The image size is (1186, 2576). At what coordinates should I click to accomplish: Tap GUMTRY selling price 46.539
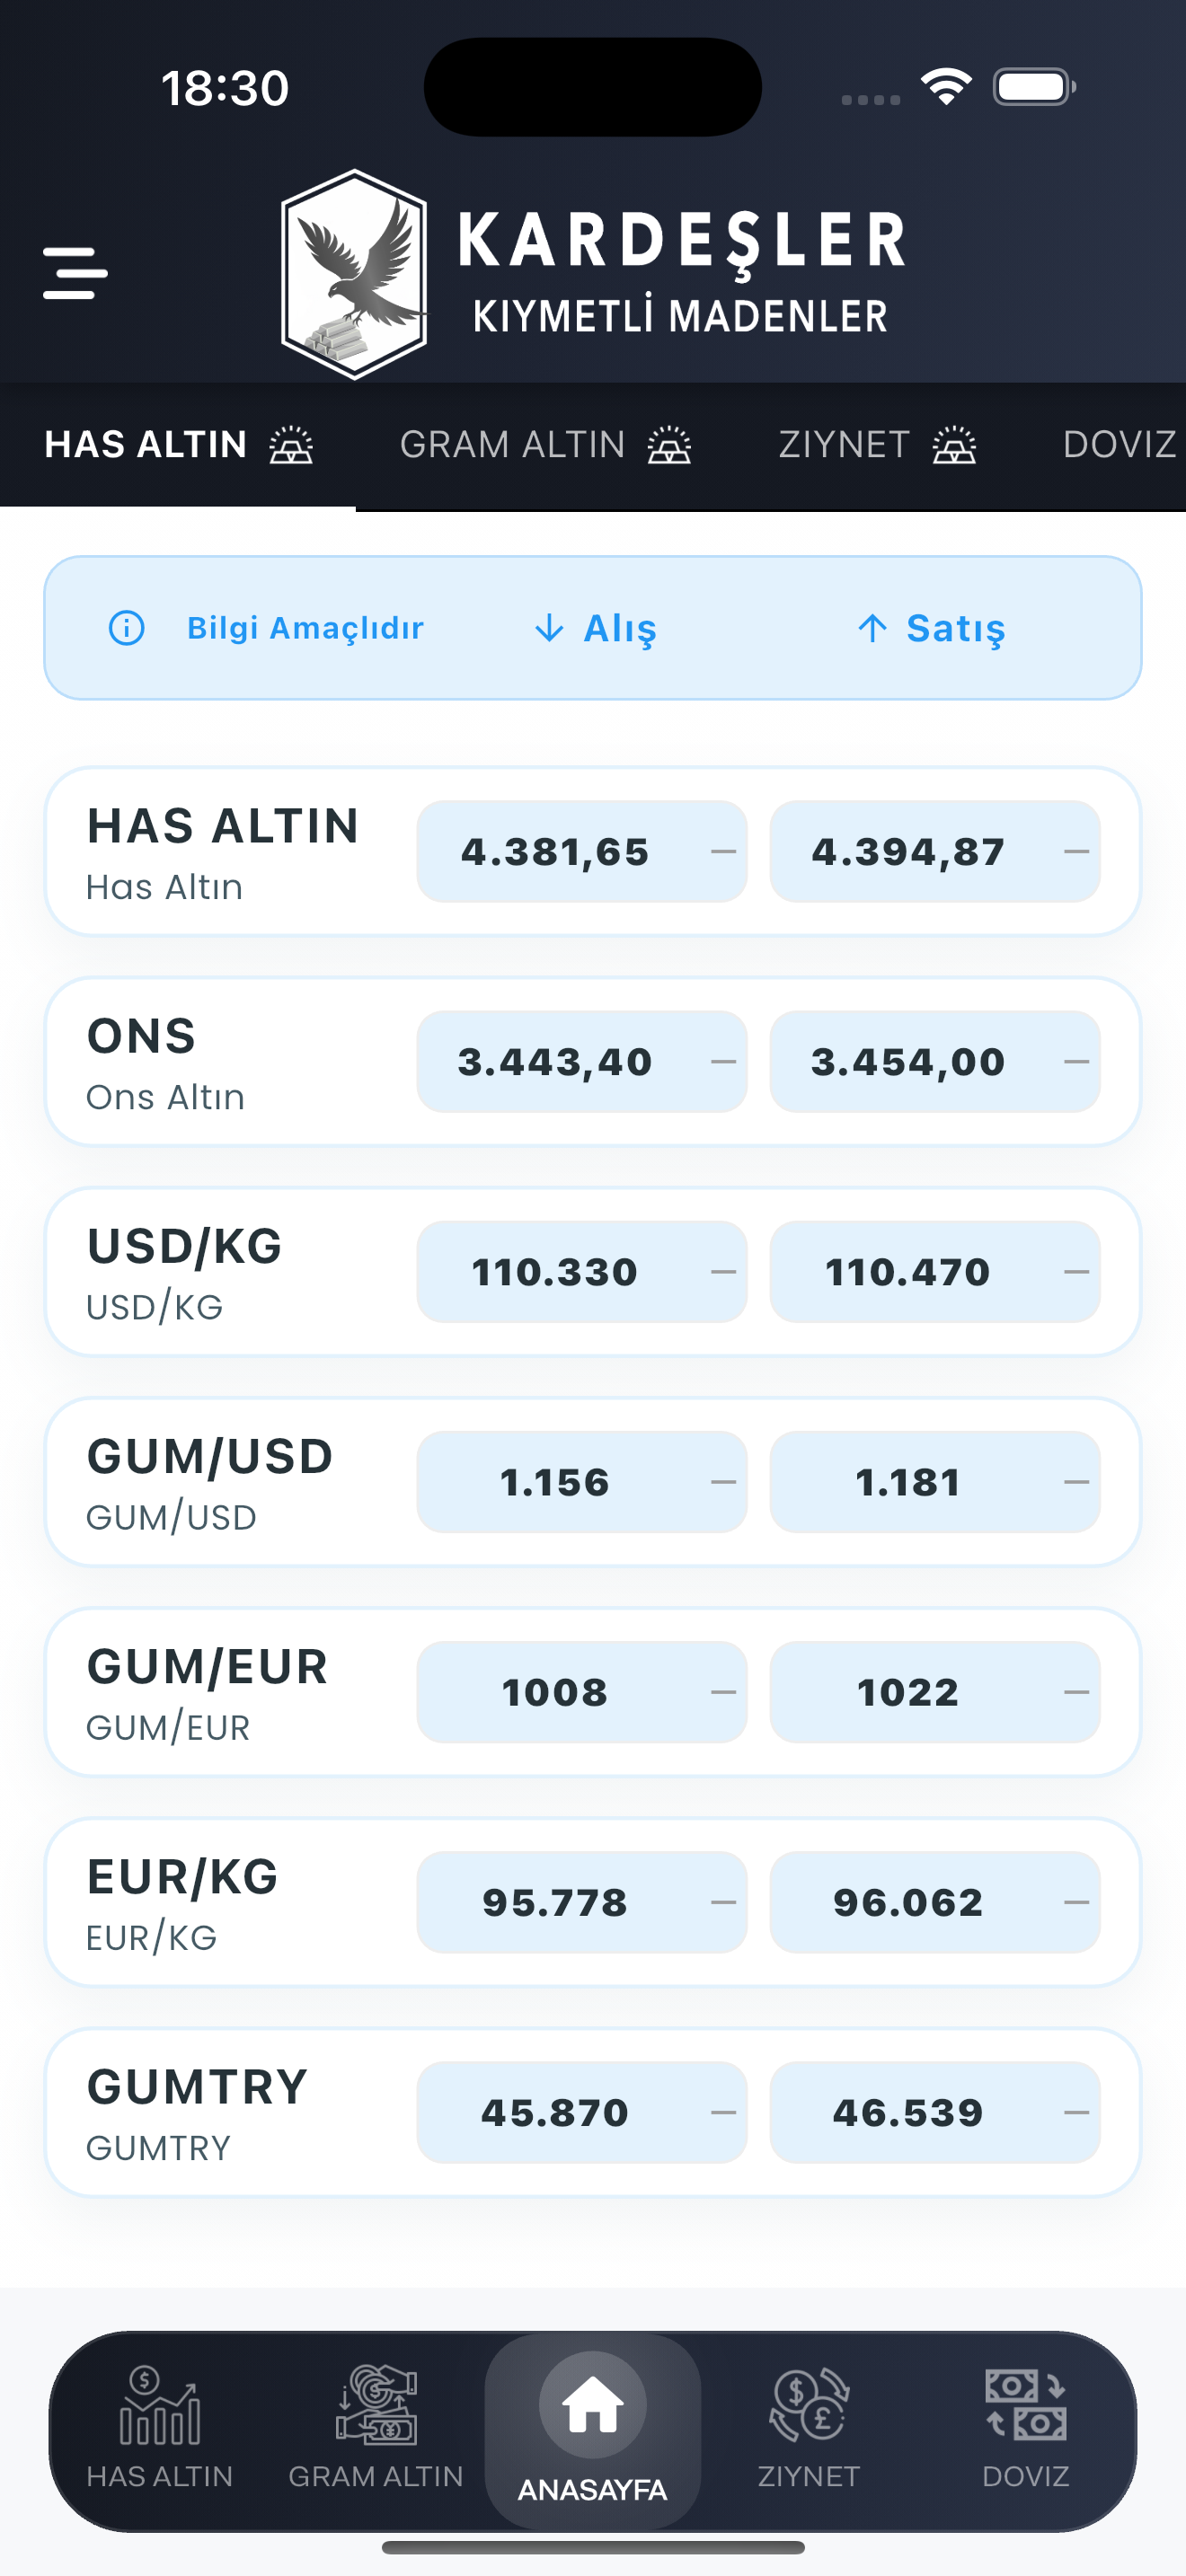(x=935, y=2112)
